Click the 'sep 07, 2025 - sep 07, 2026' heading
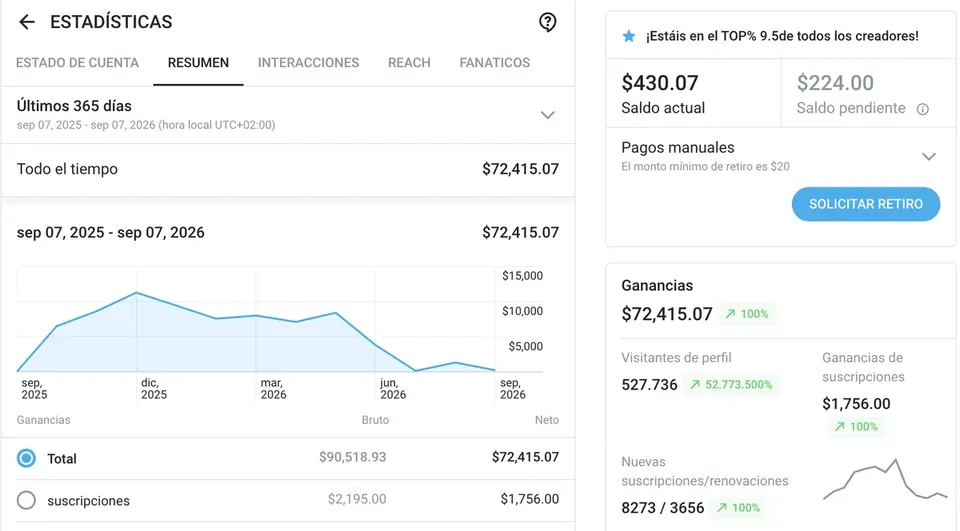Viewport: 960px width, 531px height. tap(110, 233)
